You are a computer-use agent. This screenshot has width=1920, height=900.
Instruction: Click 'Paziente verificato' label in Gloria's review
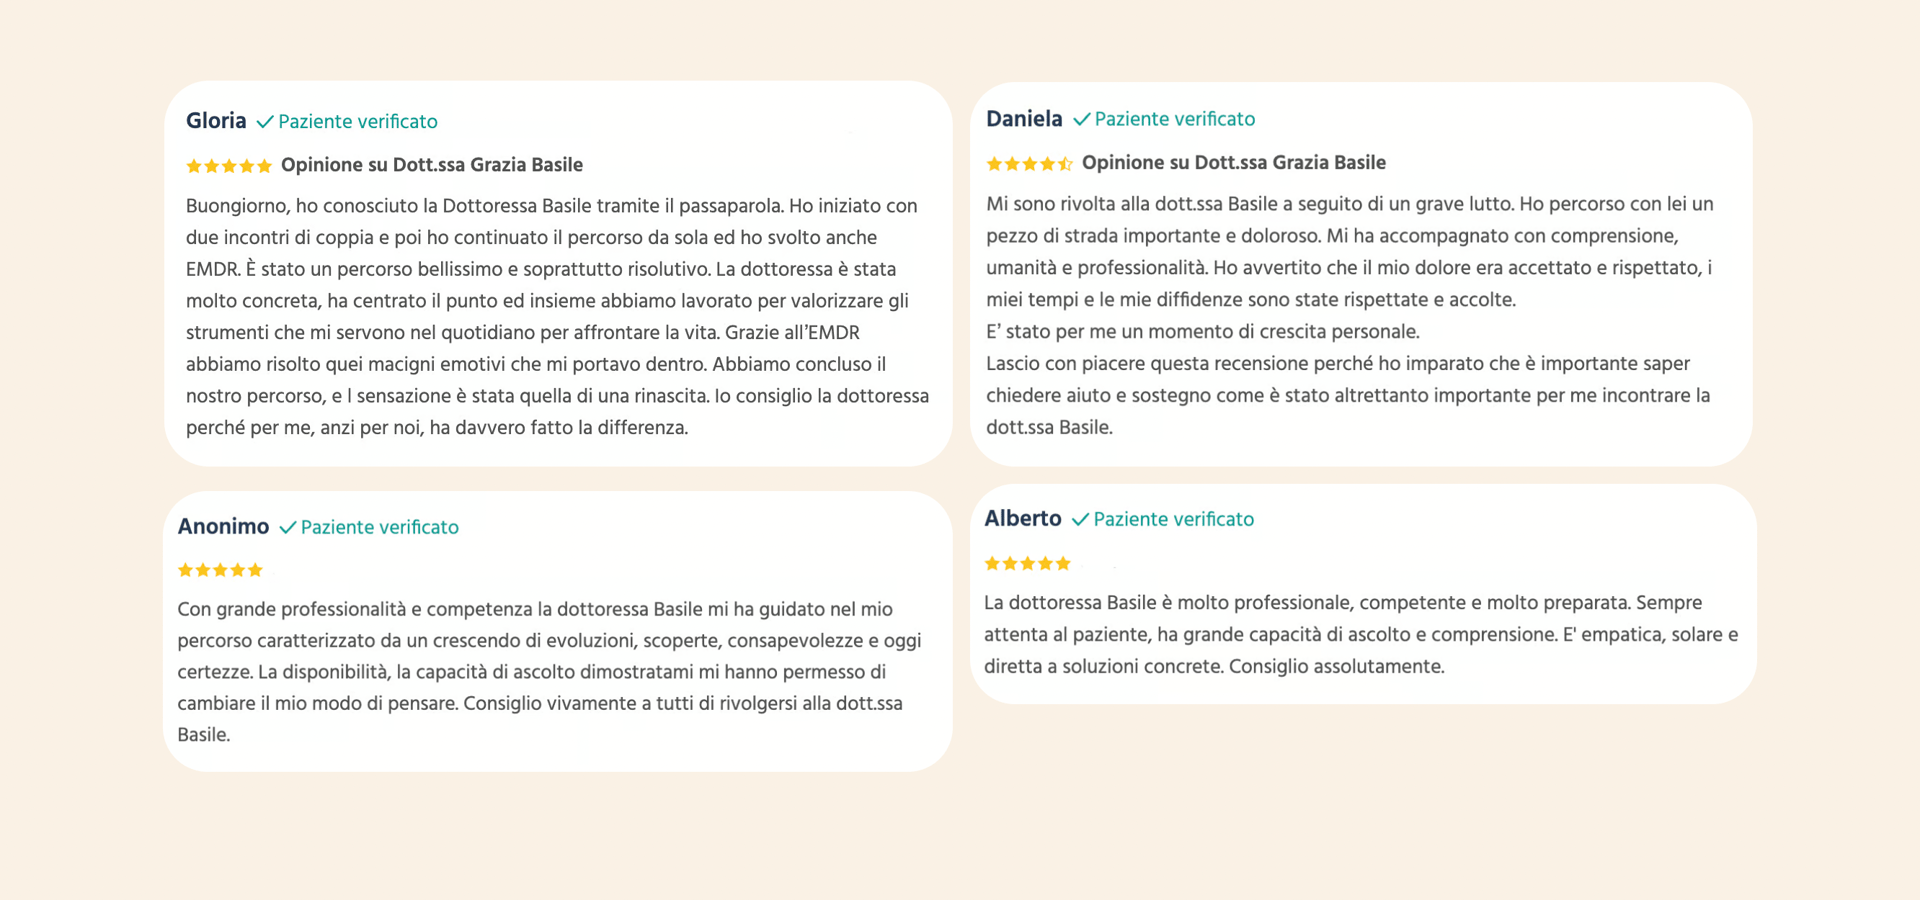pyautogui.click(x=358, y=122)
